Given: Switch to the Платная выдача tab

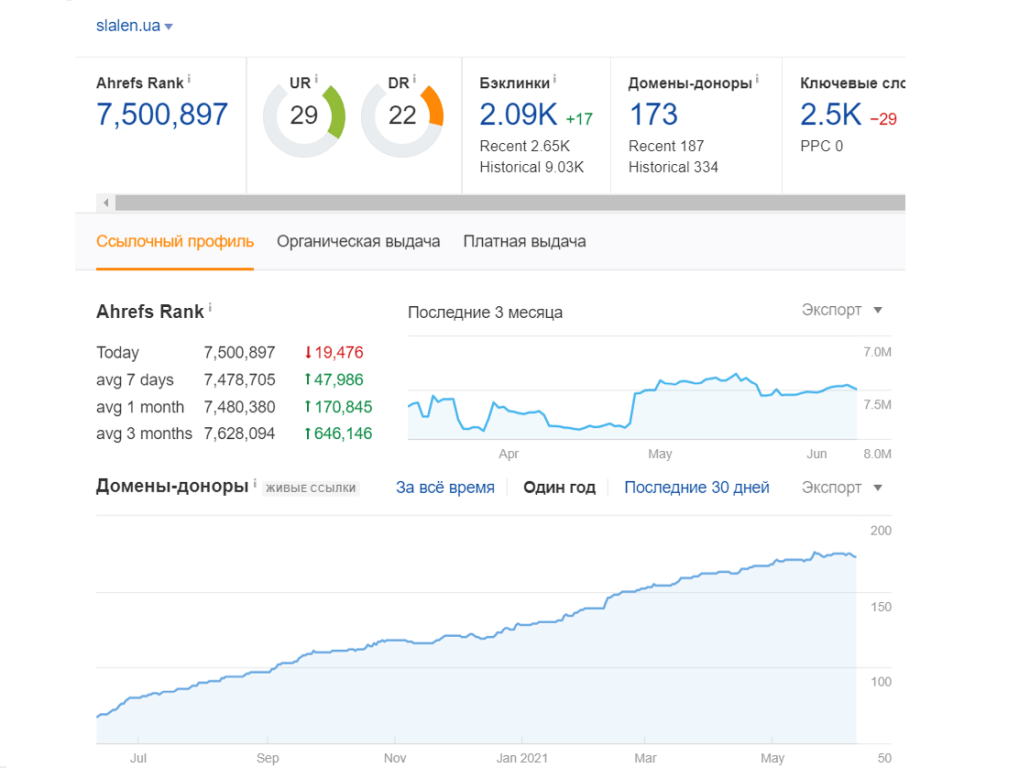Looking at the screenshot, I should pos(524,242).
